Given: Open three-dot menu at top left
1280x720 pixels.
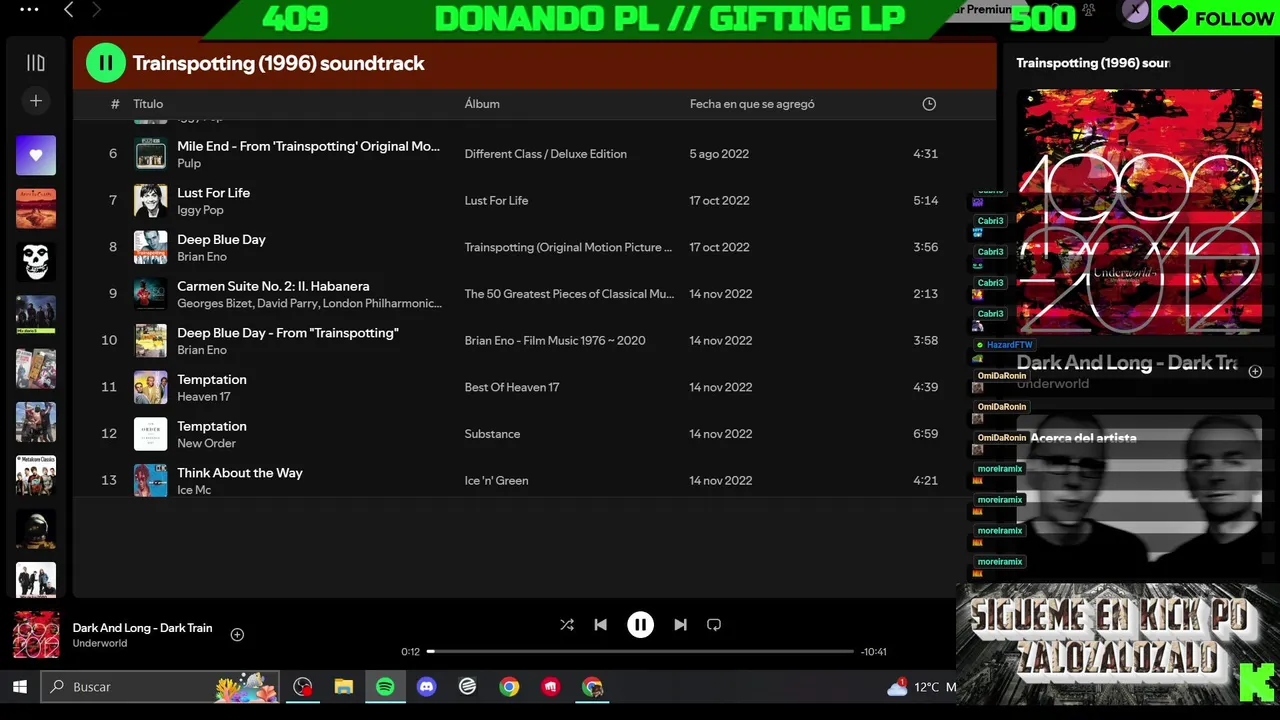Looking at the screenshot, I should pos(29,10).
